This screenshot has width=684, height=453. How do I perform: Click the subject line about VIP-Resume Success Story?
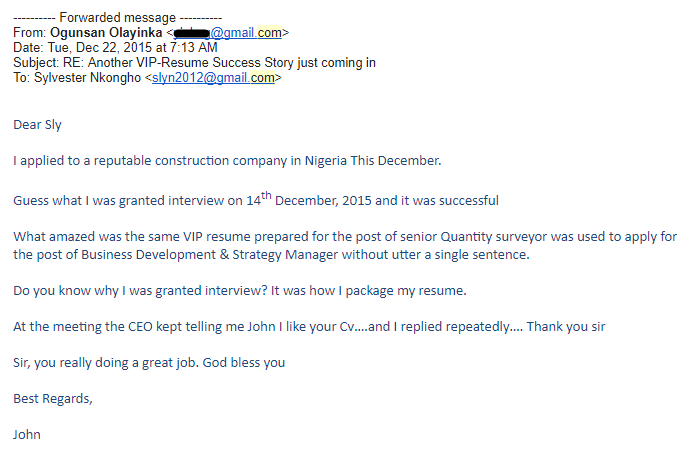[x=195, y=63]
